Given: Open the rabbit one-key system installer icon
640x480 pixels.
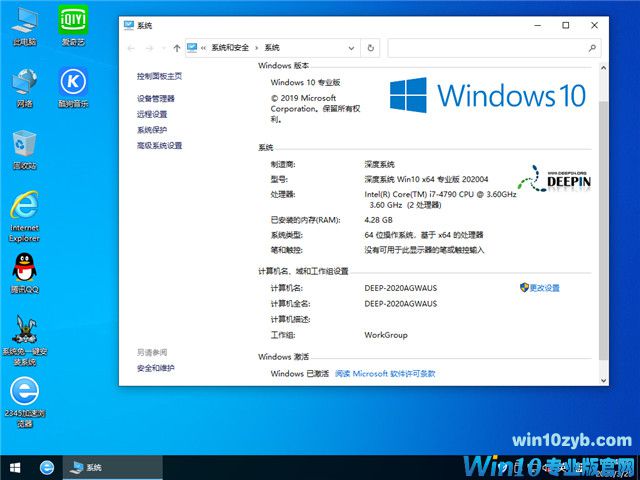Looking at the screenshot, I should point(24,340).
